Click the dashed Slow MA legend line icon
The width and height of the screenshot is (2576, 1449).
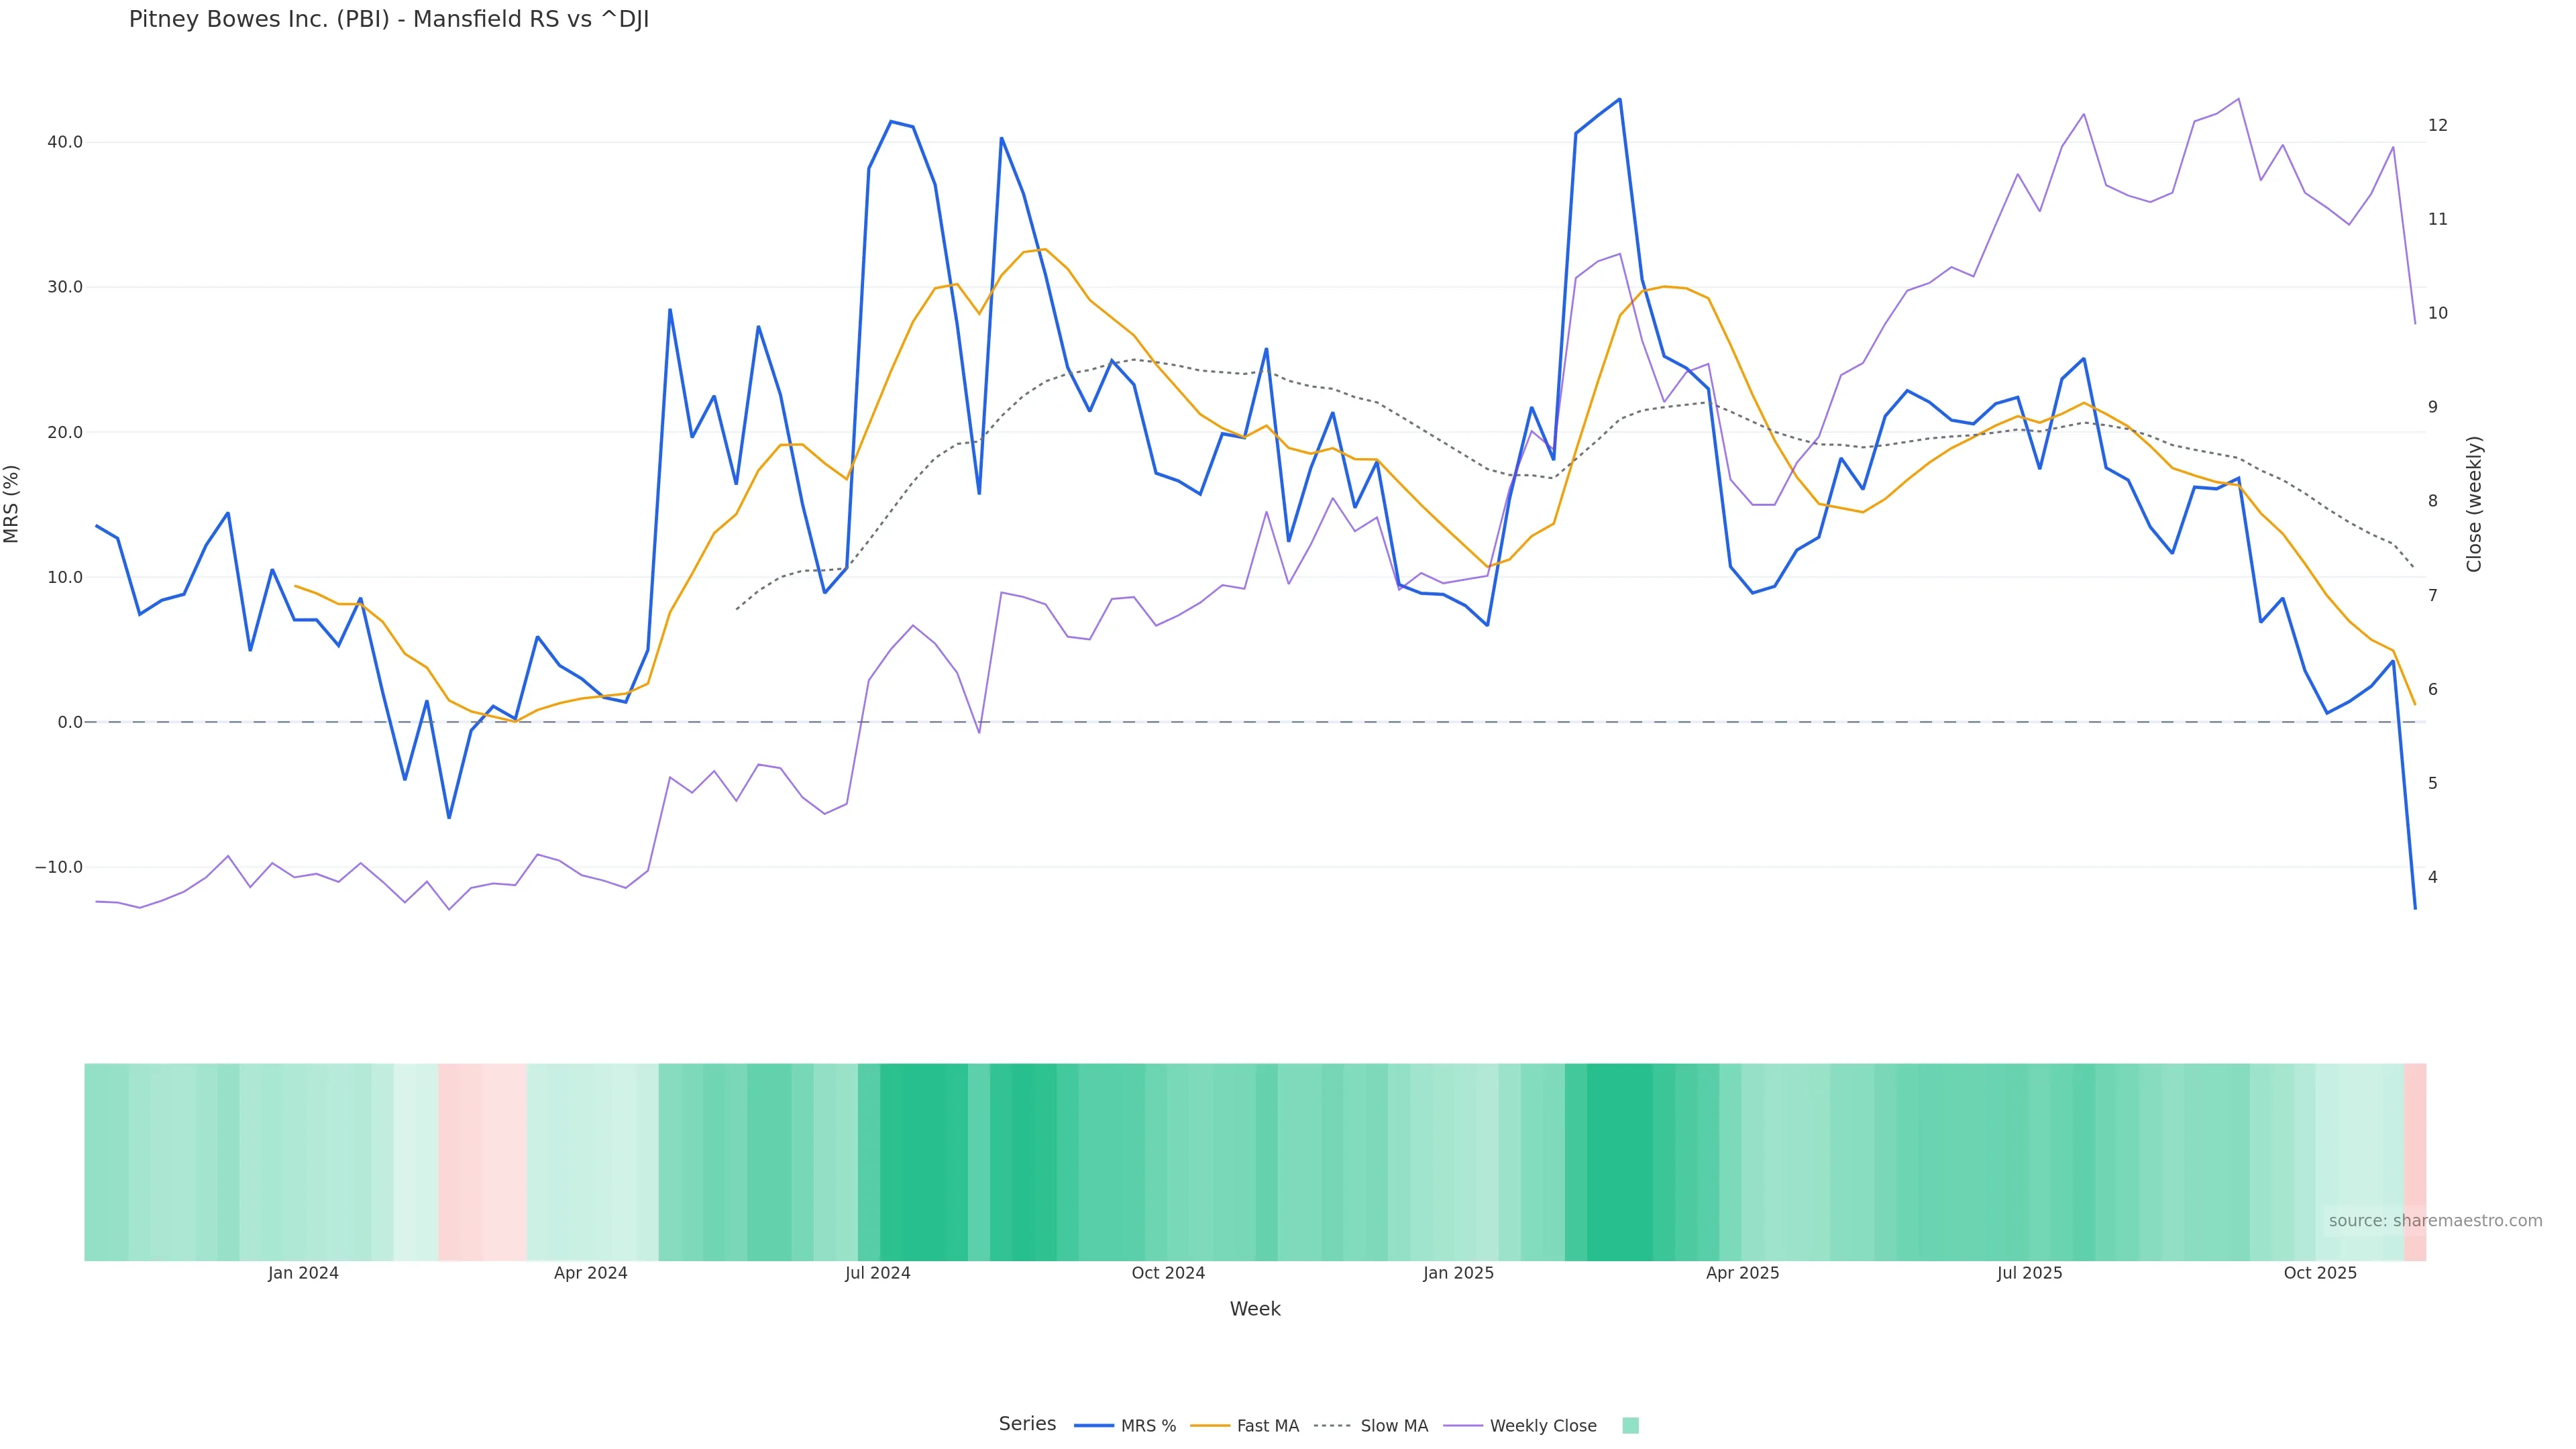click(x=1332, y=1426)
